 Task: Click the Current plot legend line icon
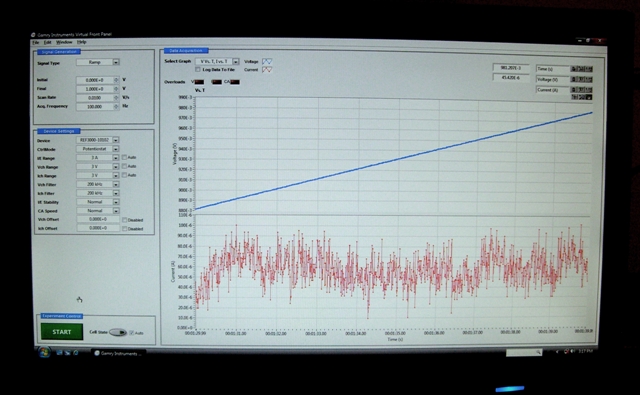click(267, 70)
